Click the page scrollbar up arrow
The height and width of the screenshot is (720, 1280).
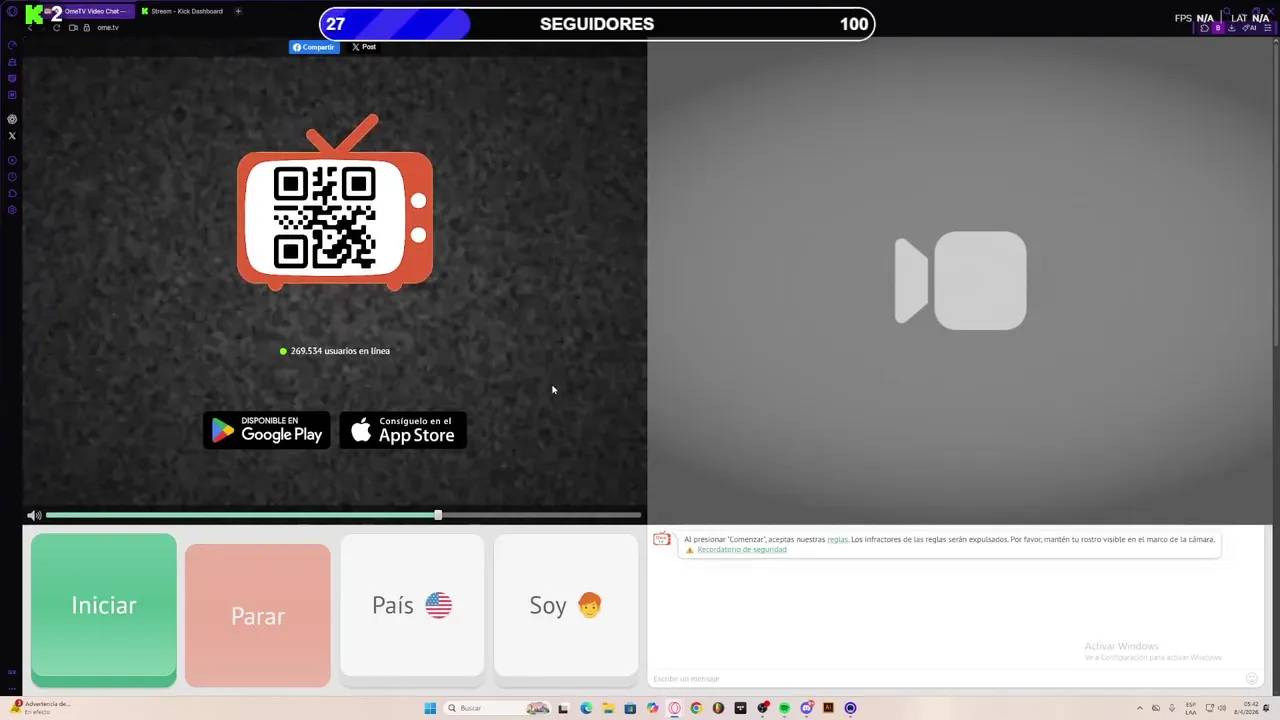click(x=1276, y=41)
